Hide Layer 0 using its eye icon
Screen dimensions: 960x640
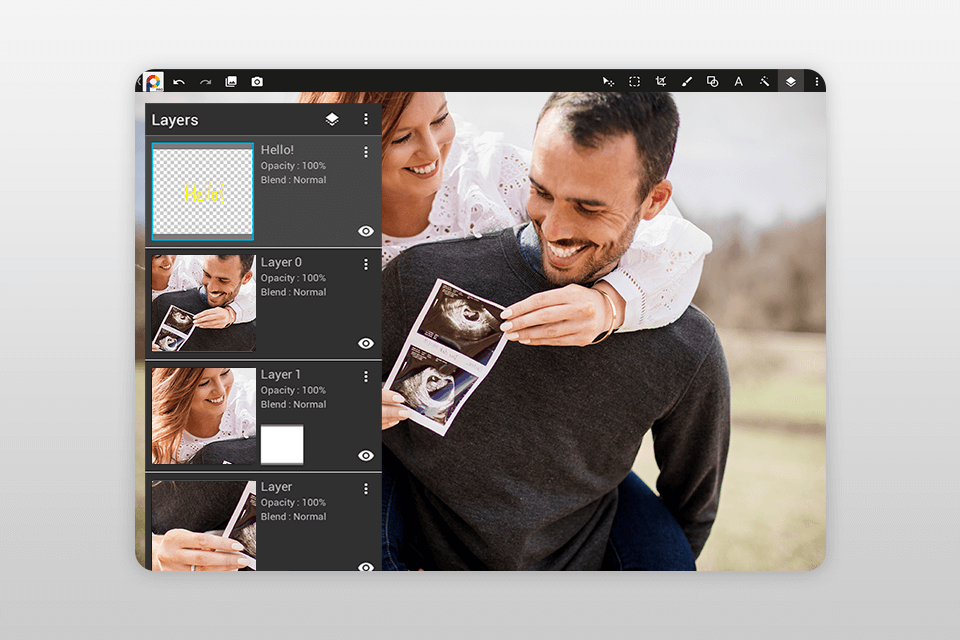[366, 343]
